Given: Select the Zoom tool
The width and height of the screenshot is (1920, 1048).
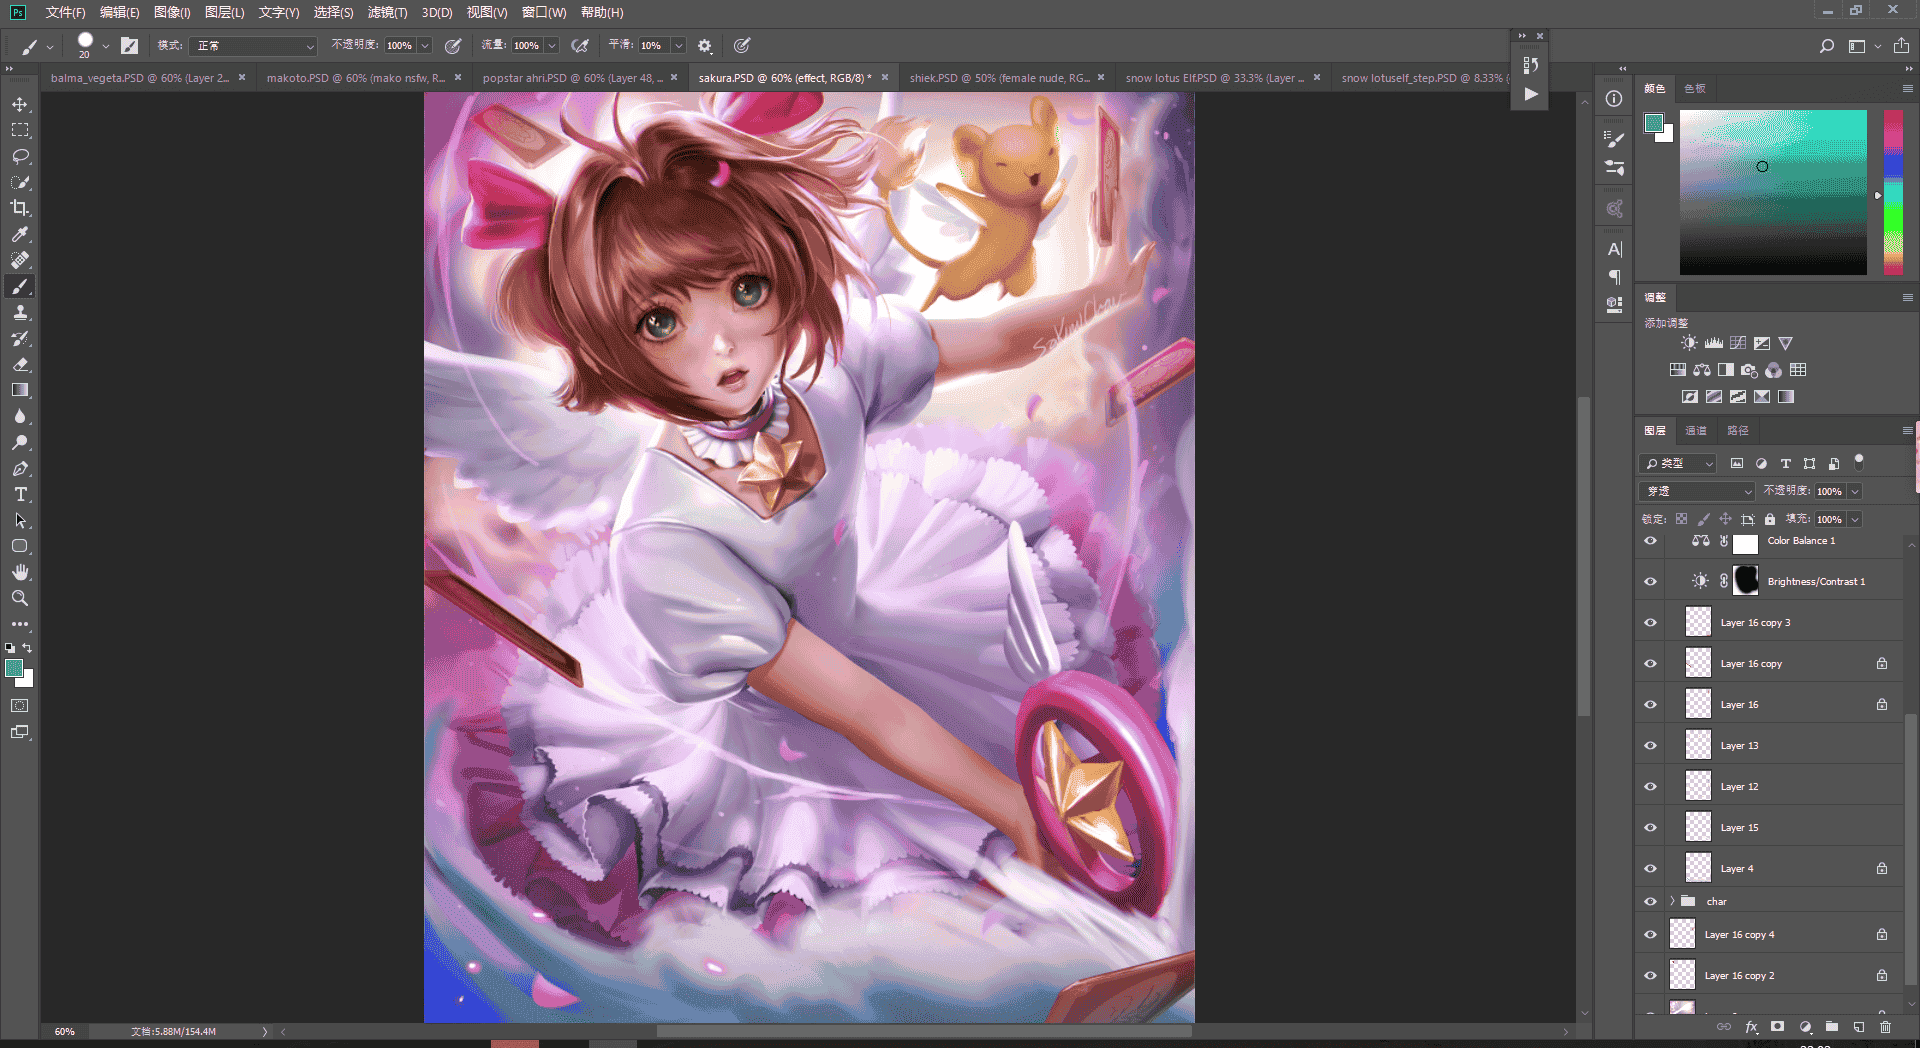Looking at the screenshot, I should [x=20, y=598].
